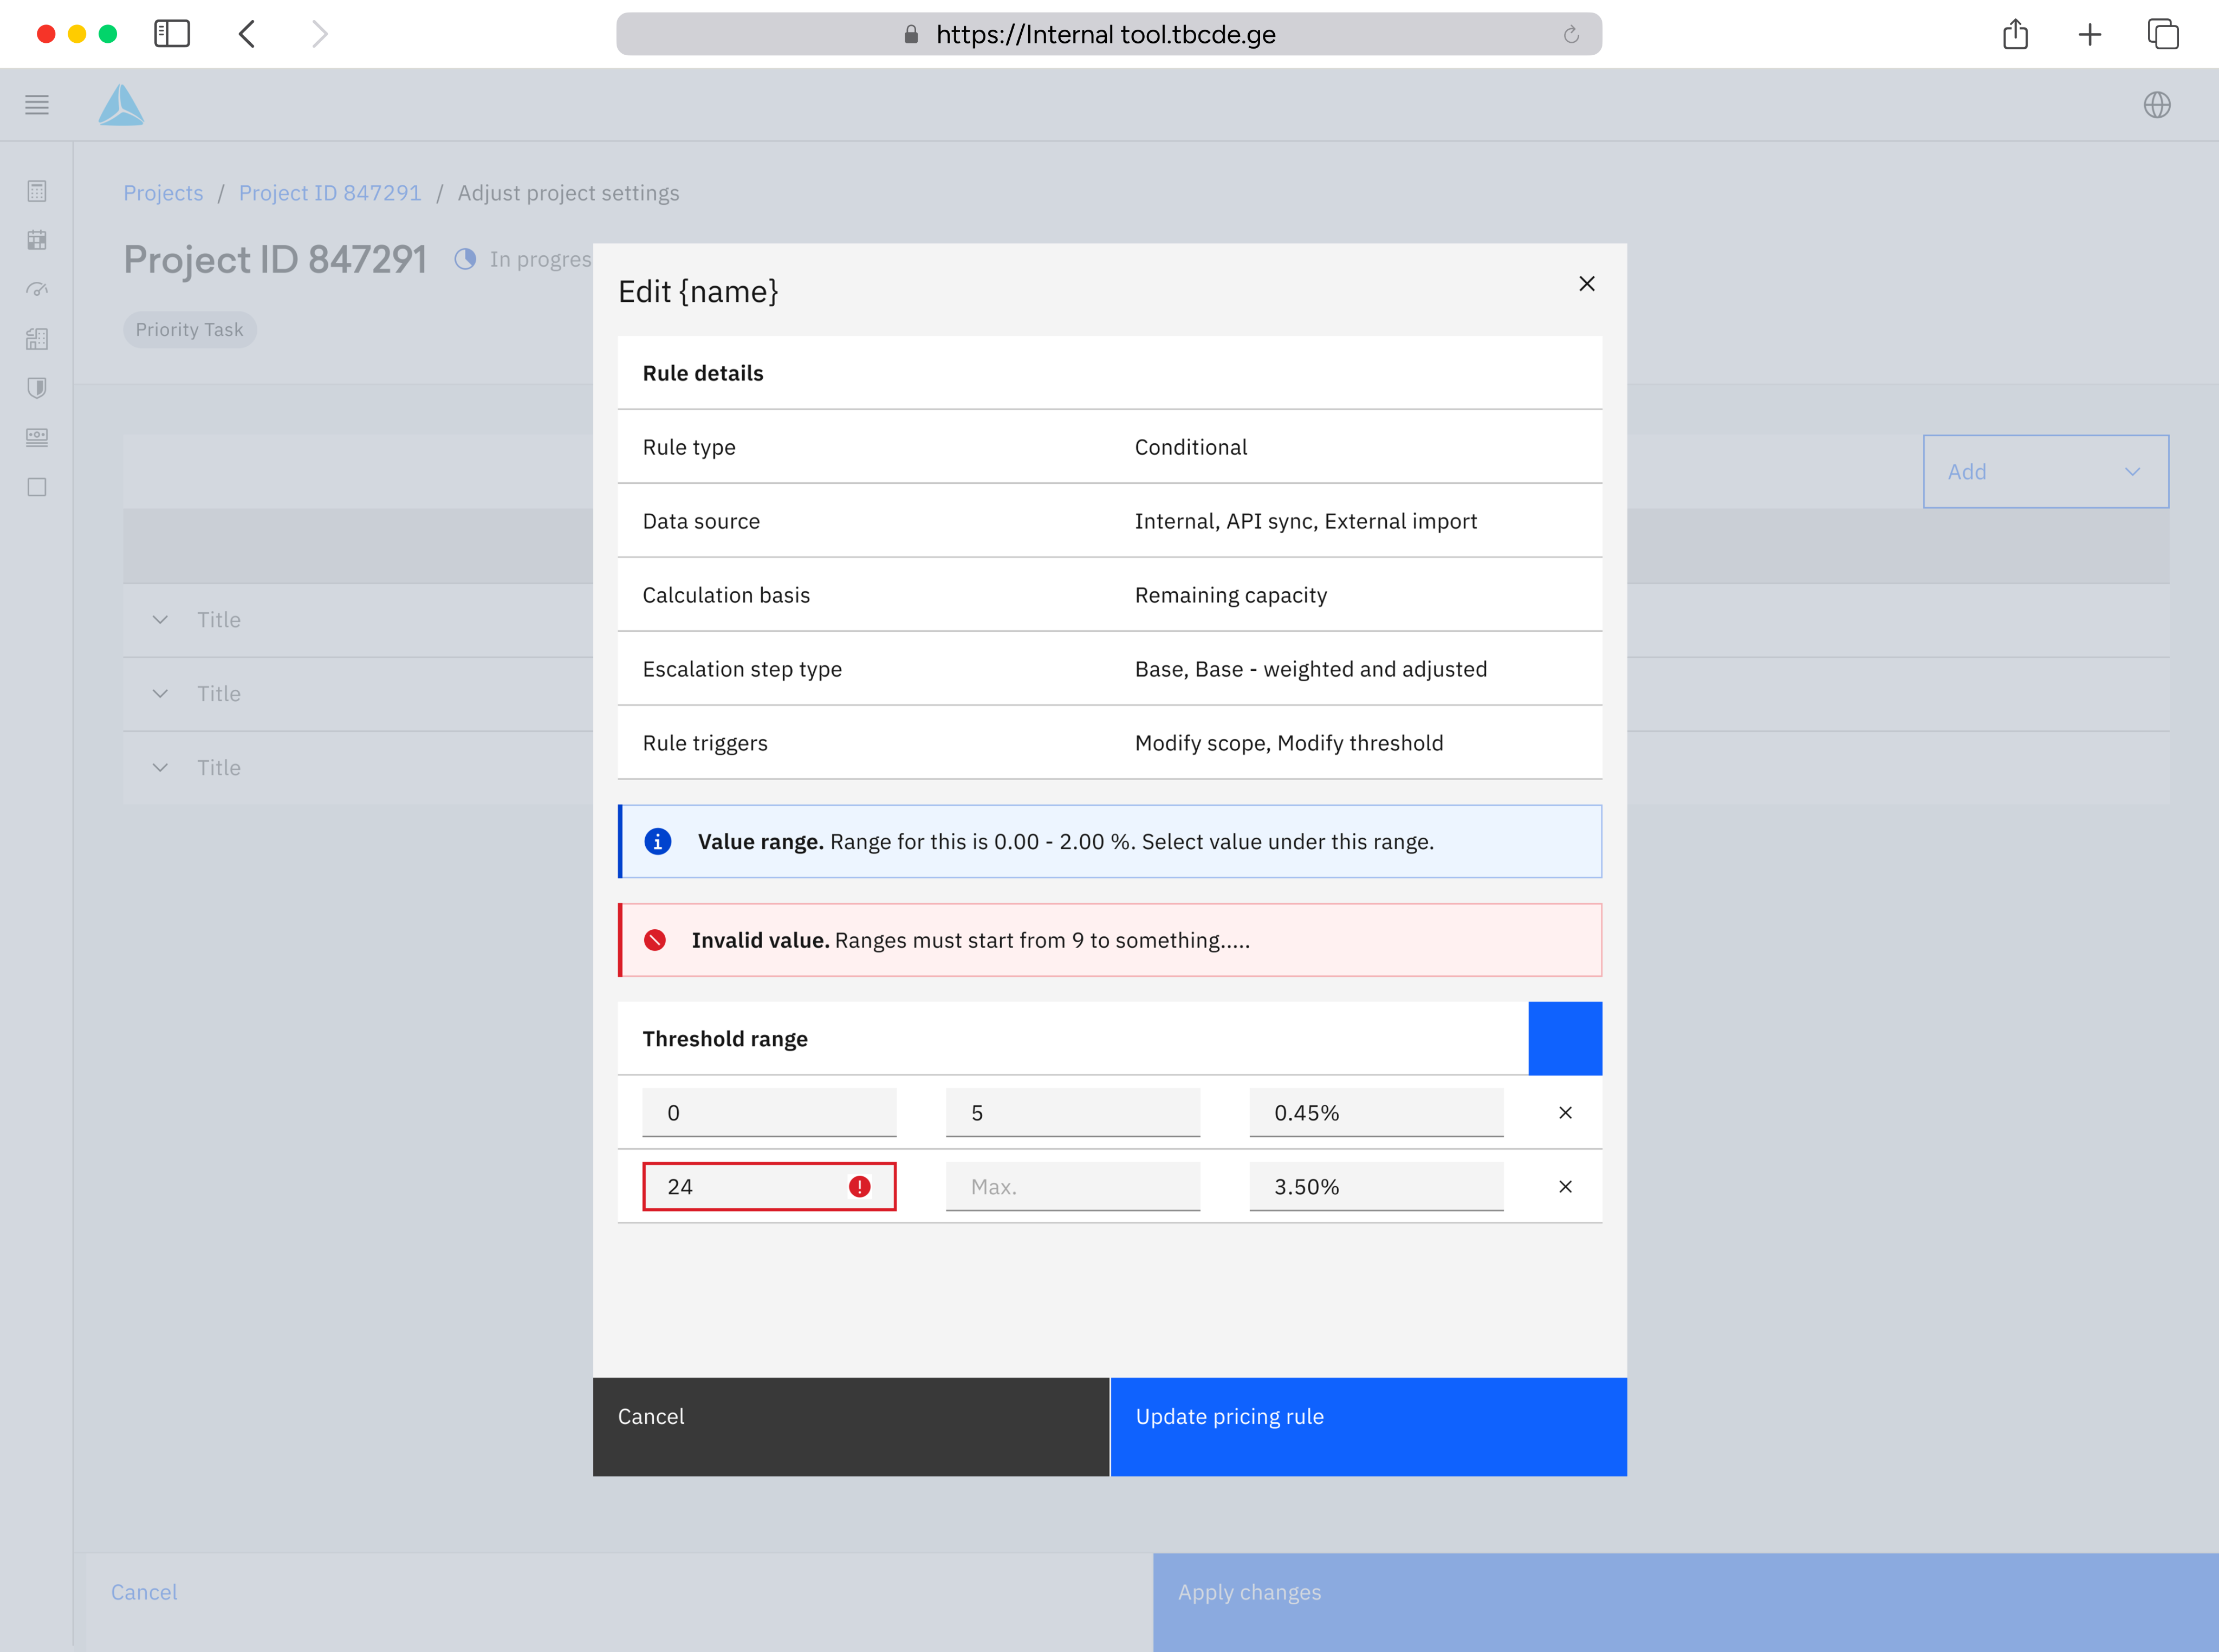The image size is (2219, 1652).
Task: Expand the second Title row chevron
Action: pos(160,694)
